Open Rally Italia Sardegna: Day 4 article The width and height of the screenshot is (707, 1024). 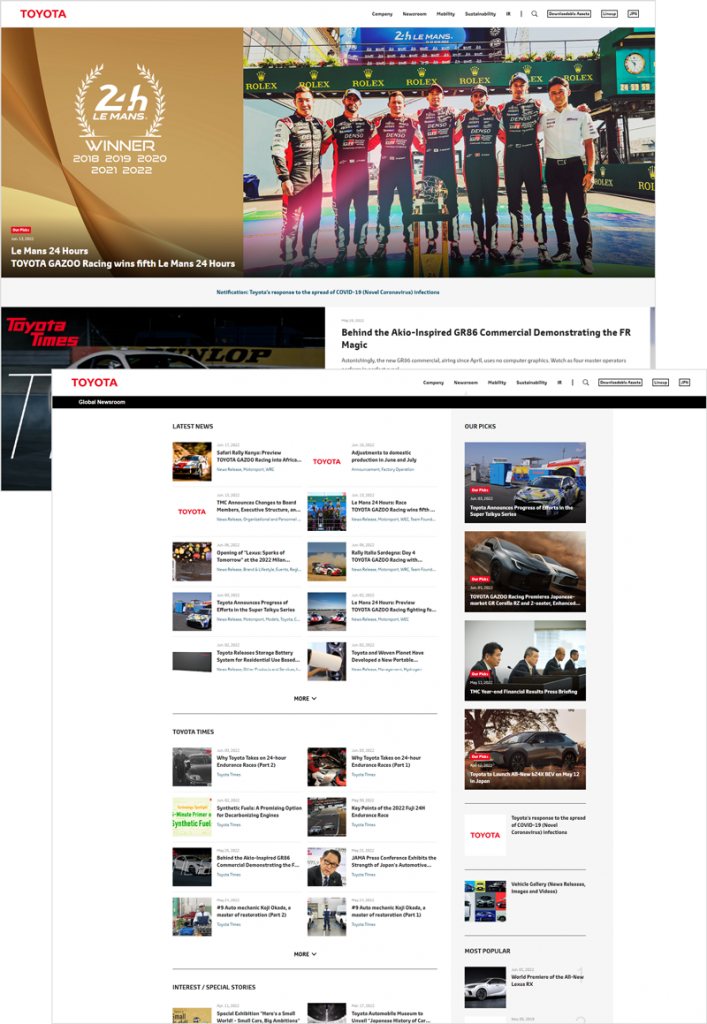386,556
